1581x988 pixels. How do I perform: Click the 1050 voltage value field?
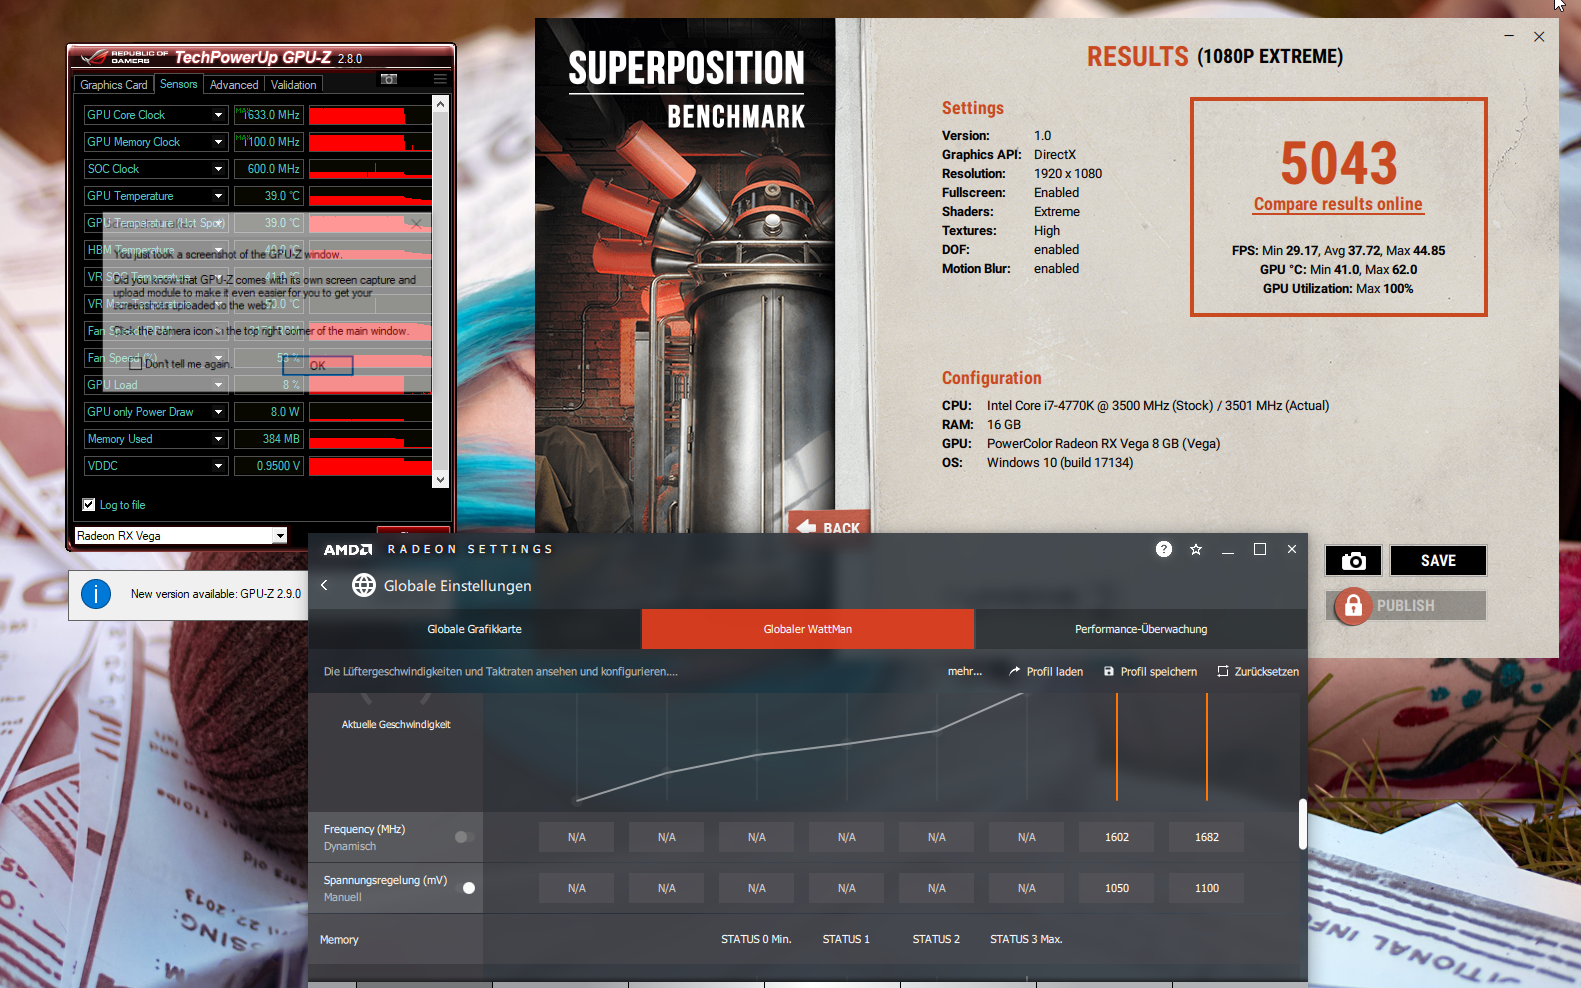point(1117,888)
